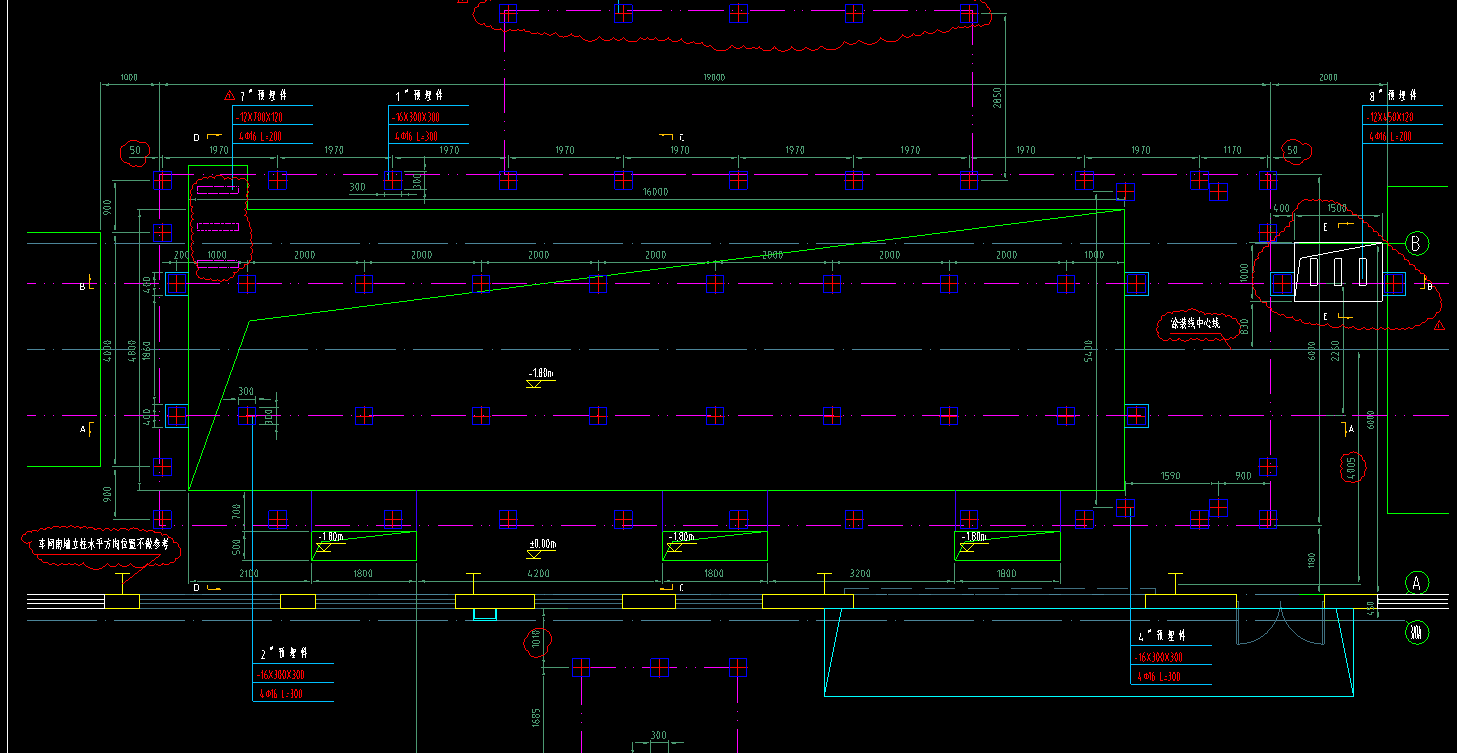Select the 1170 dimension text
The image size is (1457, 753).
1232,150
